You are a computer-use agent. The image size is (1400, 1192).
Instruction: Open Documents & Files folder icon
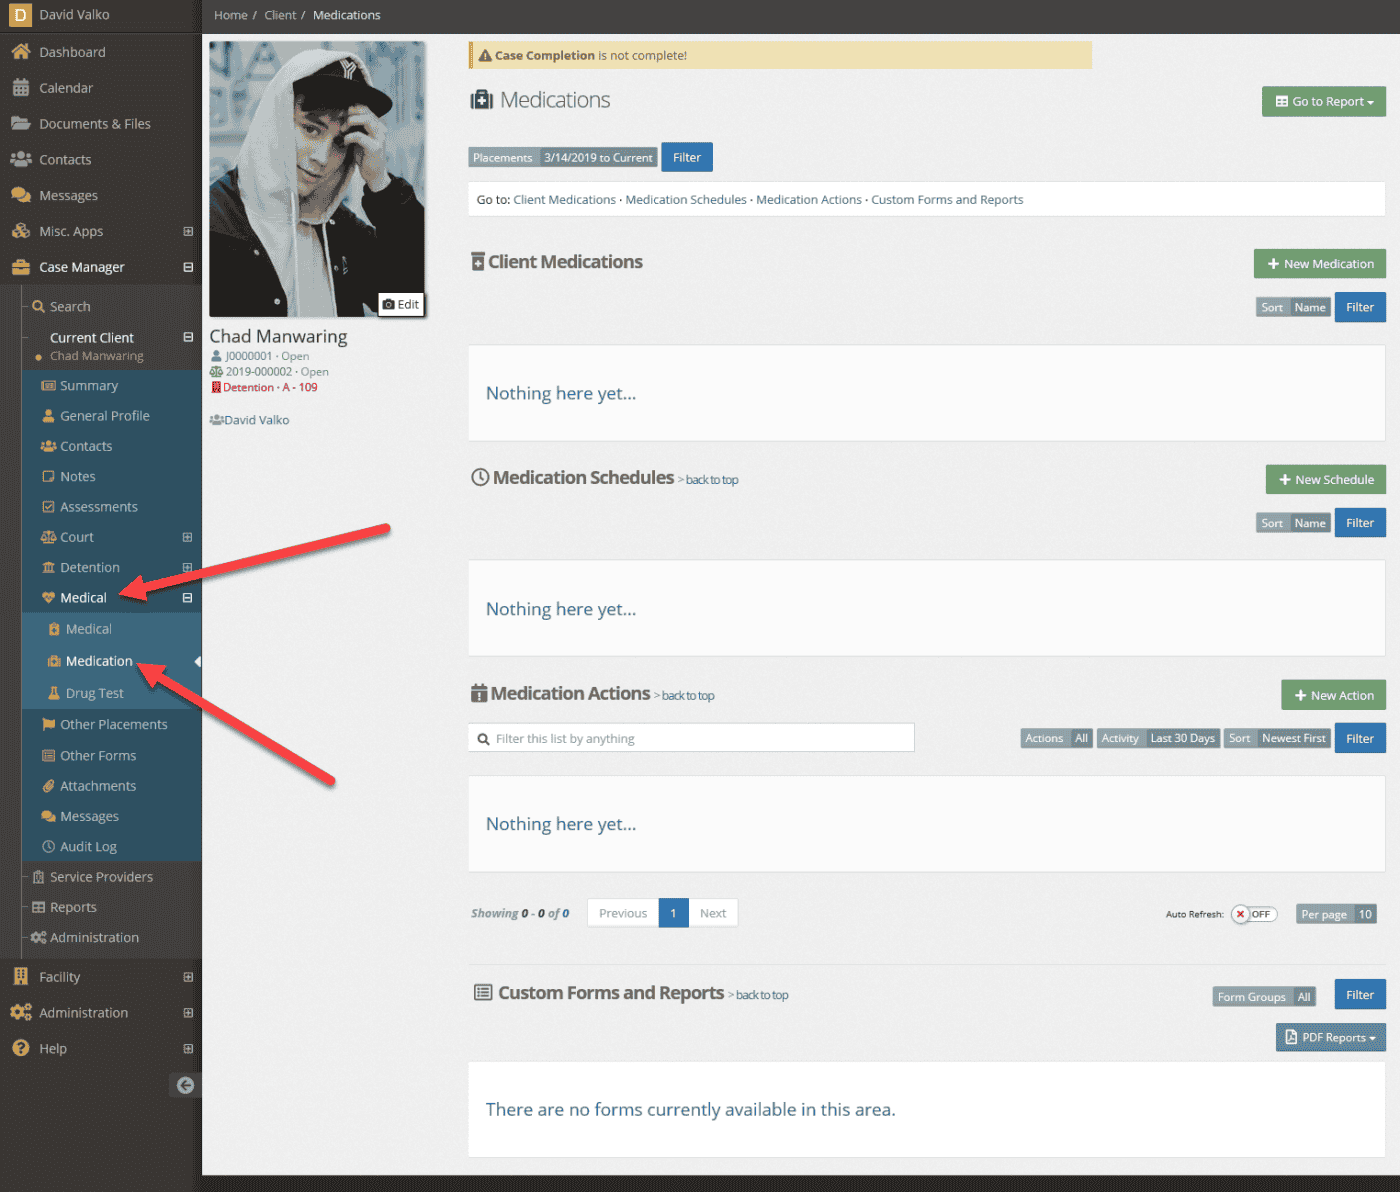(x=20, y=124)
